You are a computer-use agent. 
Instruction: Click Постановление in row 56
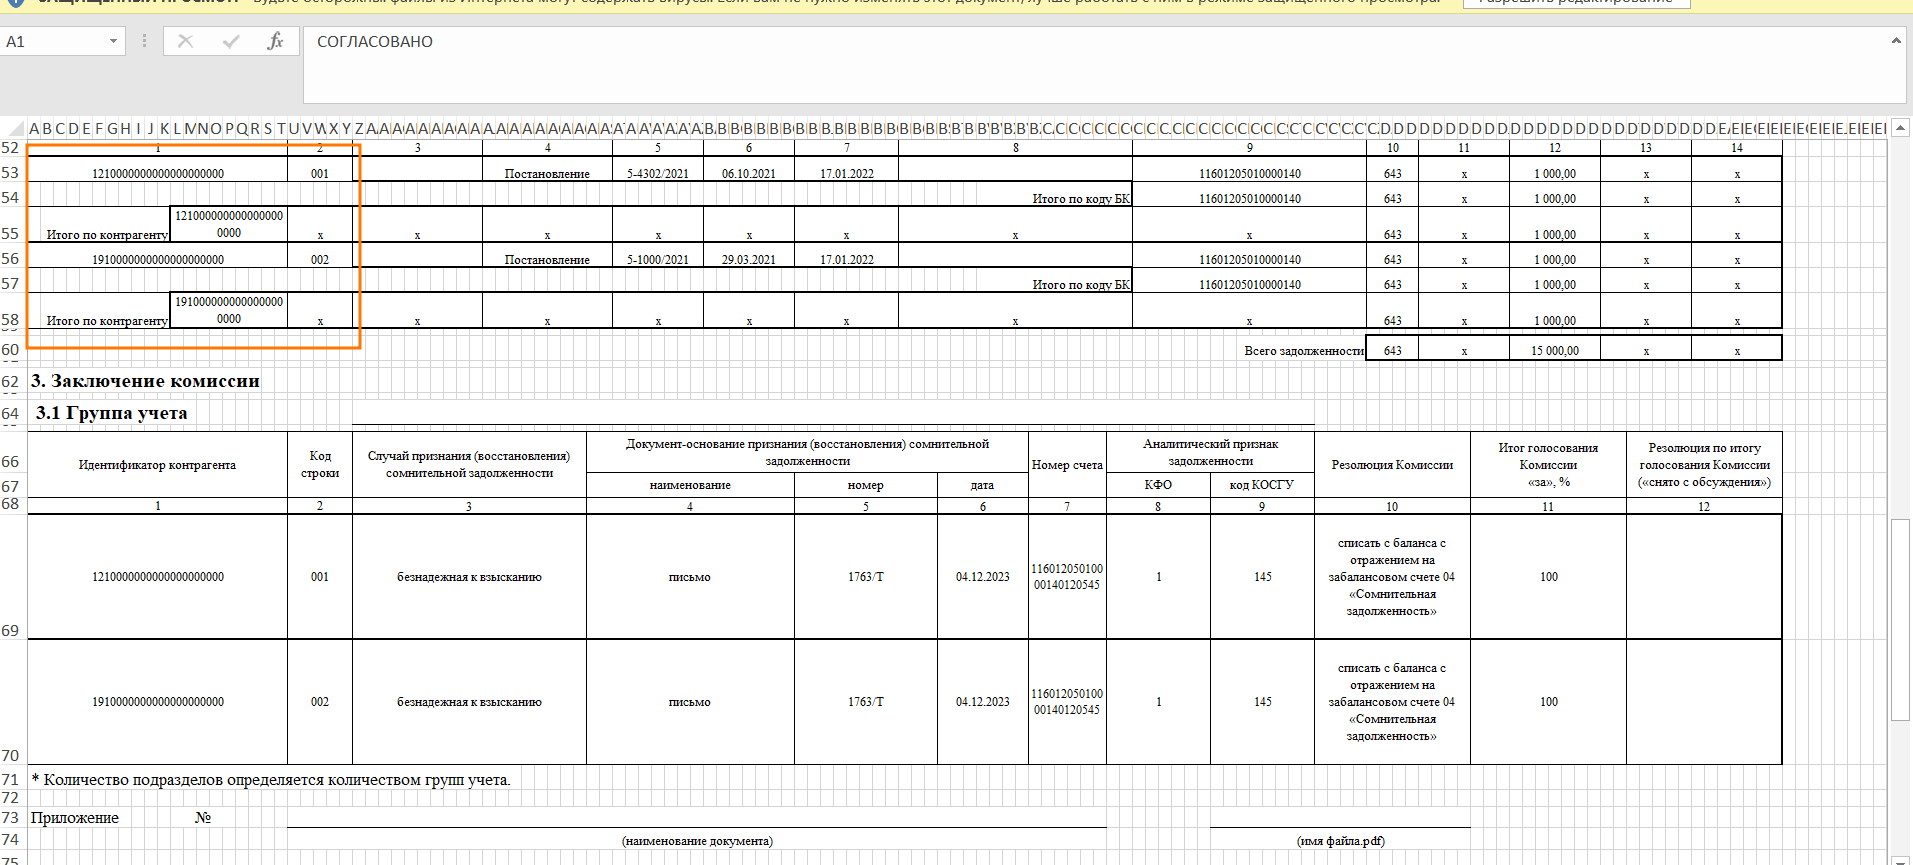(x=547, y=260)
